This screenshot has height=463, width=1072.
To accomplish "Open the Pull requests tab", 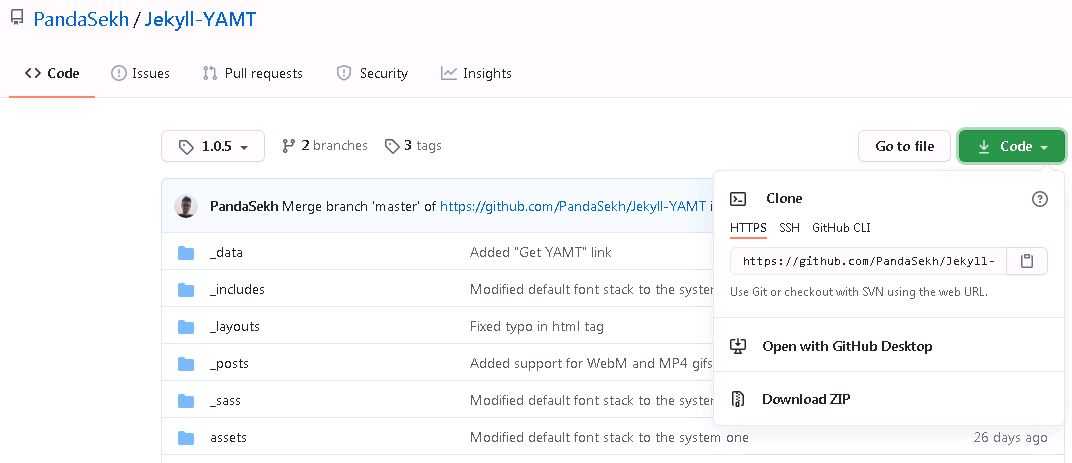I will (252, 73).
